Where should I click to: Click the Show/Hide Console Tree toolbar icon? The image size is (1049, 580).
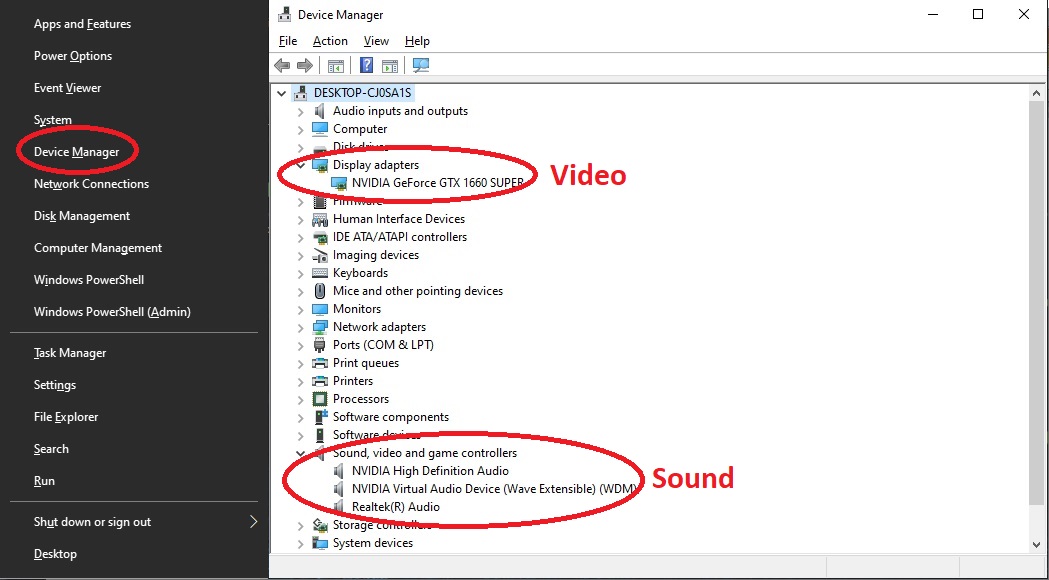click(x=336, y=66)
